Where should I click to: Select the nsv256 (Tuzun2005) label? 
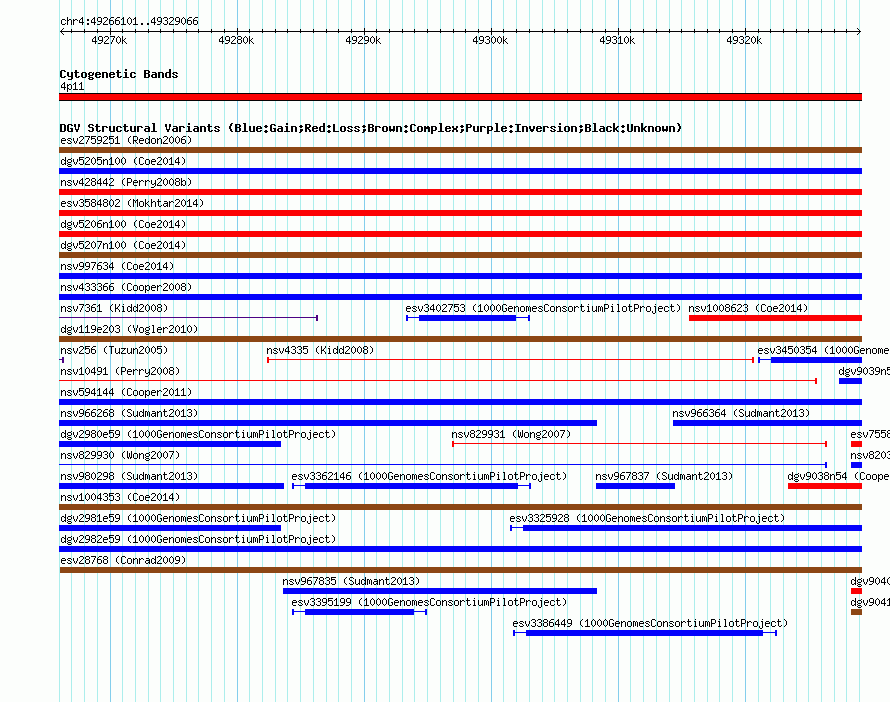114,350
